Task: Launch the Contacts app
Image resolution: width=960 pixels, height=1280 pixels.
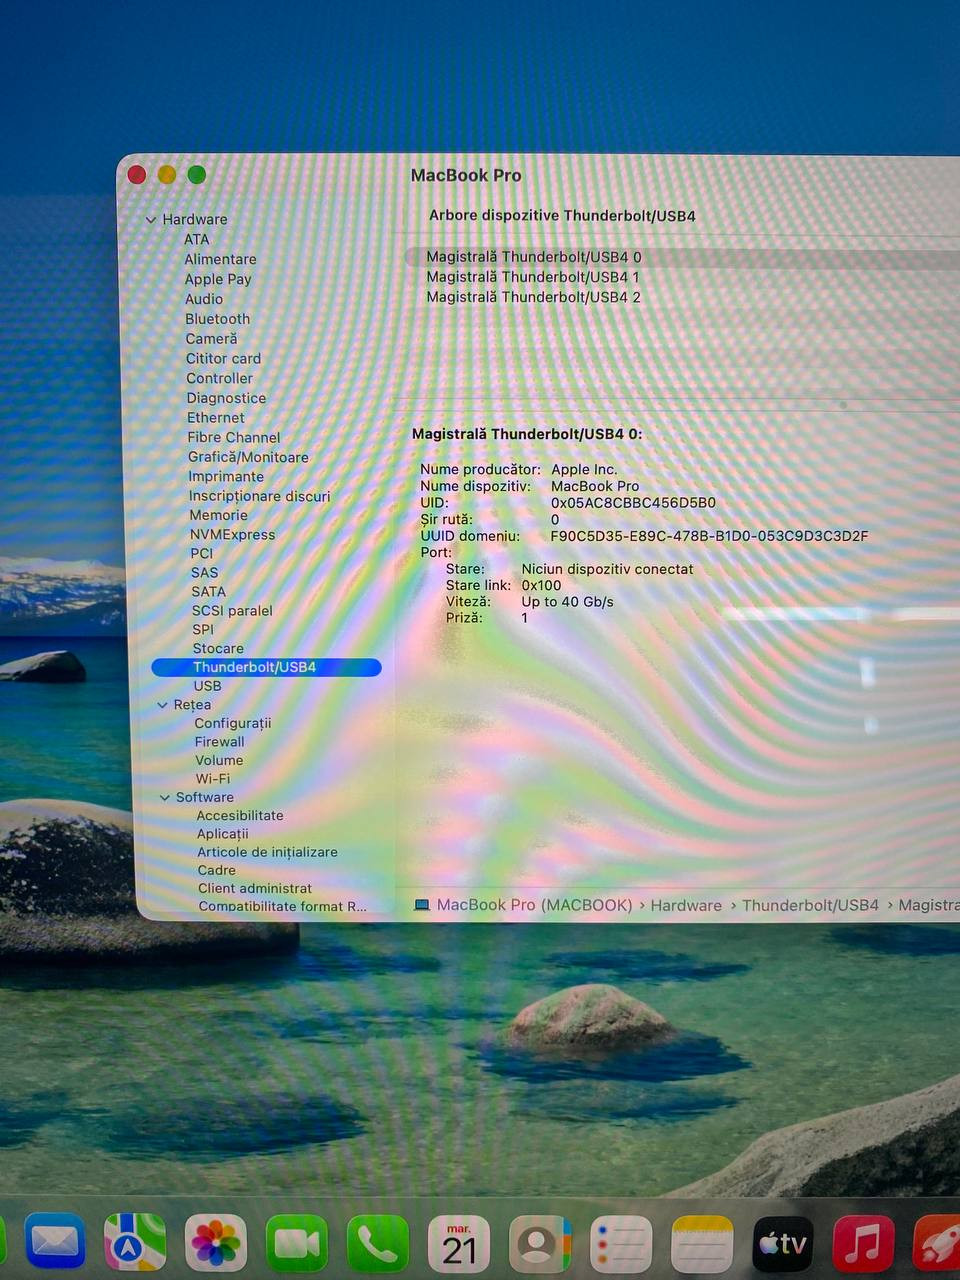Action: 540,1243
